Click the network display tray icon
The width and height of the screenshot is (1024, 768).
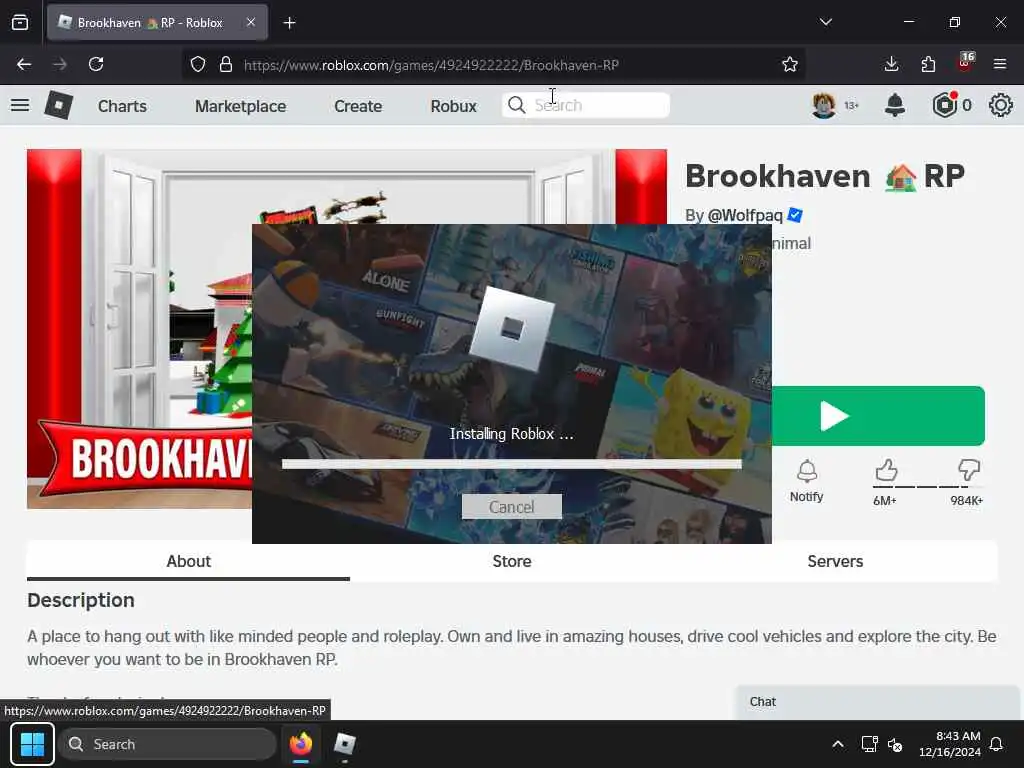tap(869, 744)
